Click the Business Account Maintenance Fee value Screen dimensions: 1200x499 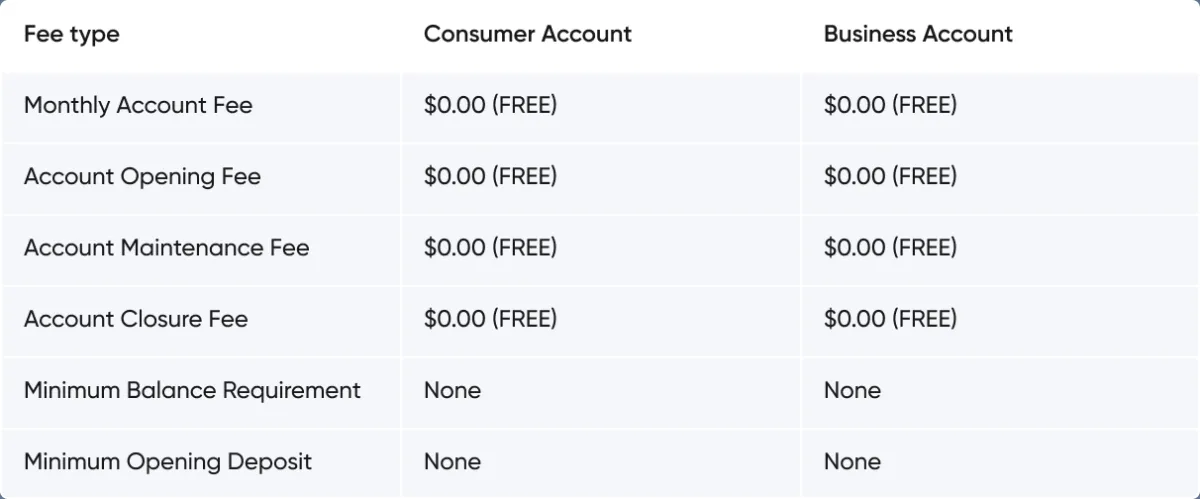tap(890, 248)
